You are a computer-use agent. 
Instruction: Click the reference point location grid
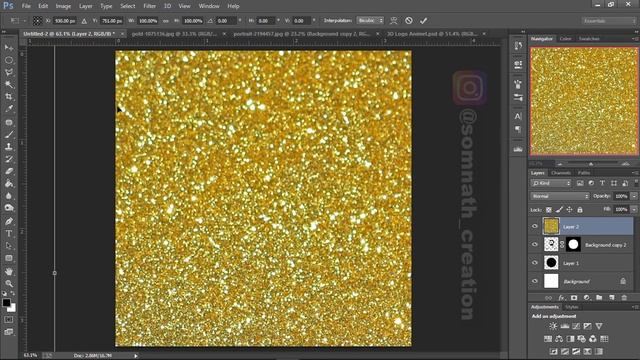[x=37, y=20]
